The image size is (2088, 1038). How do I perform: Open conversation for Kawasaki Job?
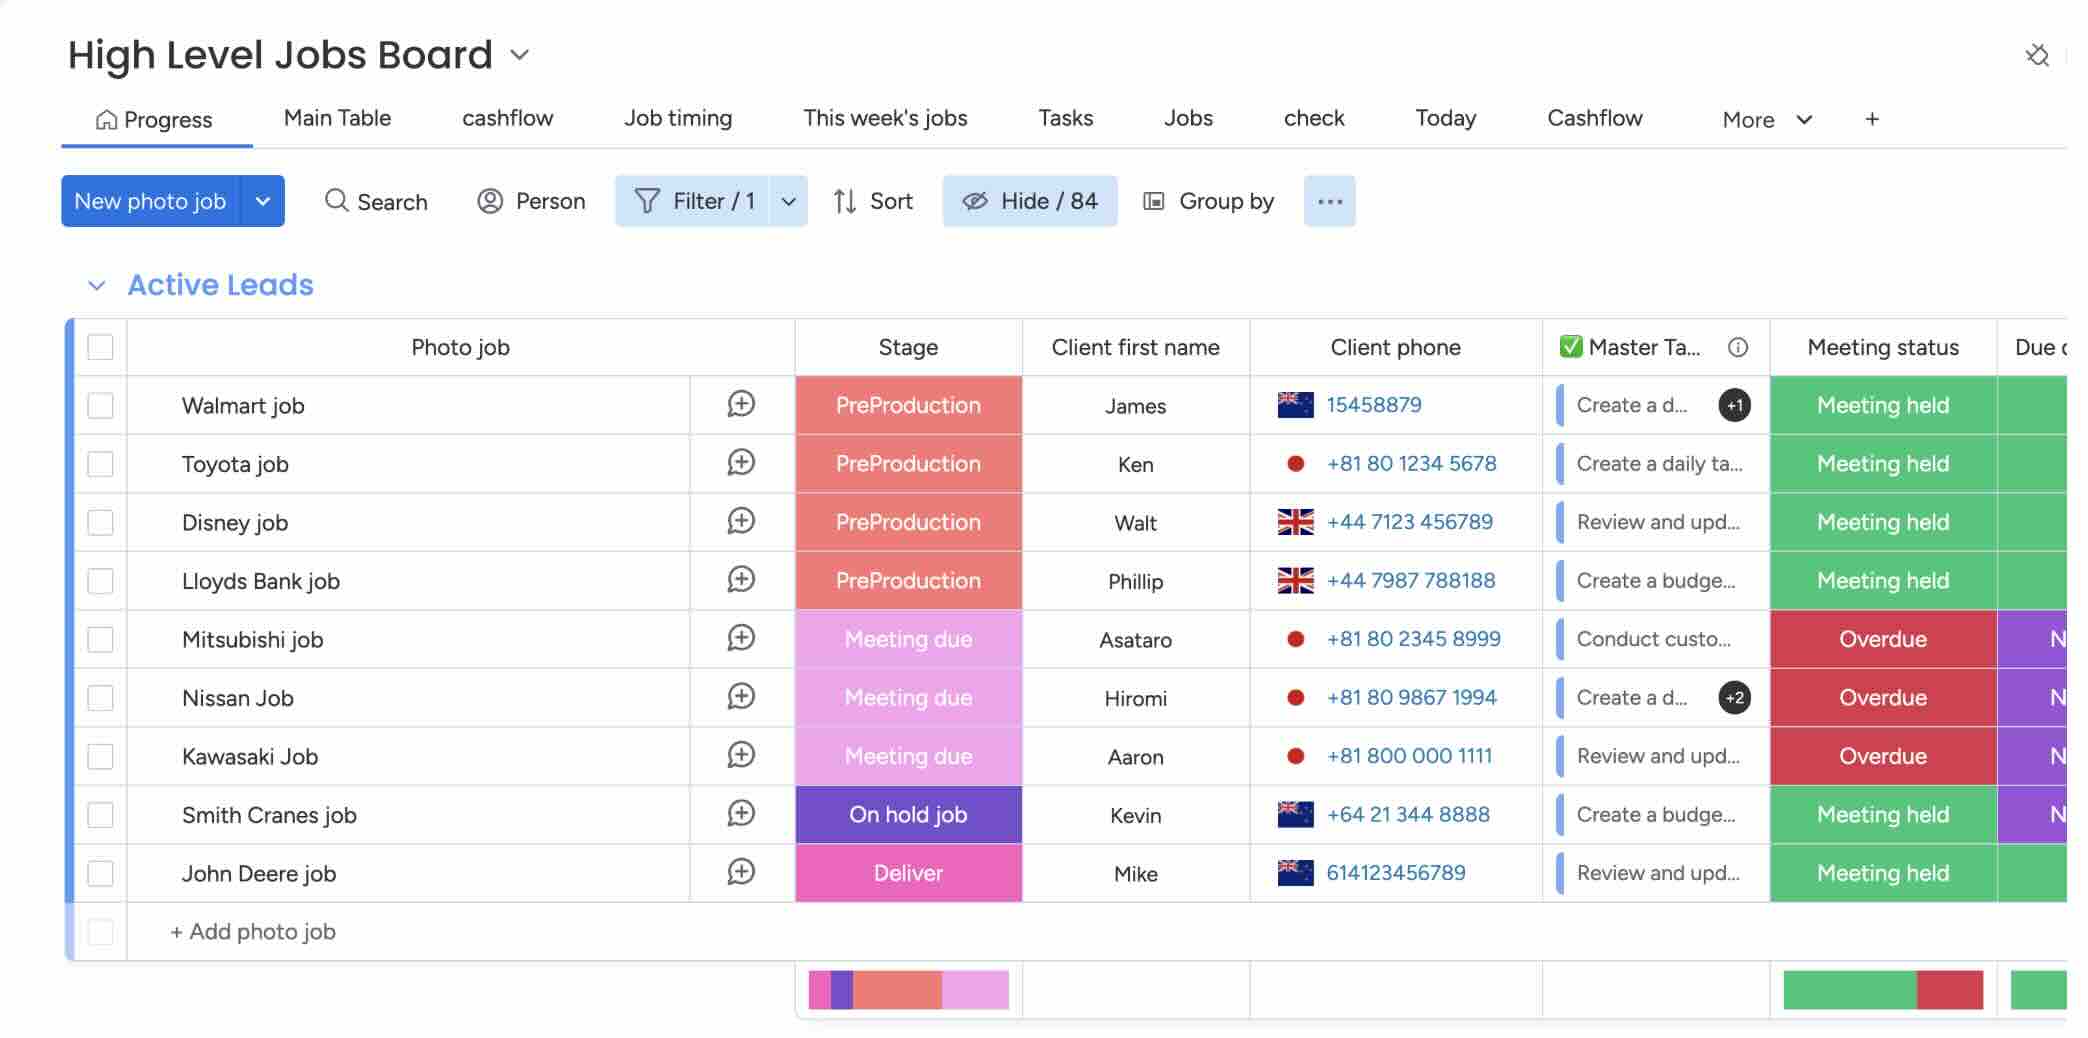point(741,755)
